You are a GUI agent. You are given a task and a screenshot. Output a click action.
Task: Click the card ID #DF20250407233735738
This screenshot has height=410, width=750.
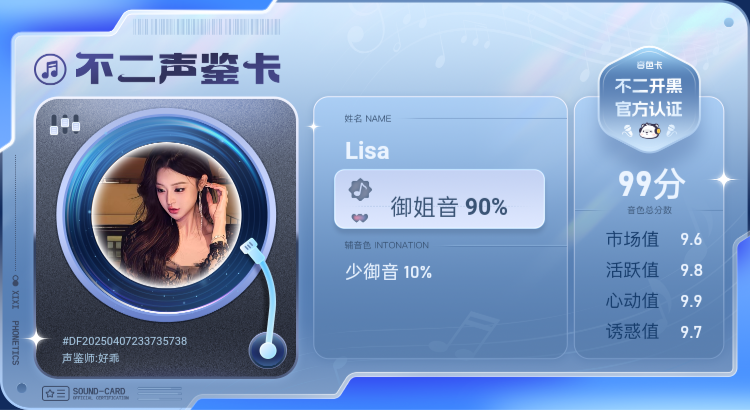tap(124, 341)
